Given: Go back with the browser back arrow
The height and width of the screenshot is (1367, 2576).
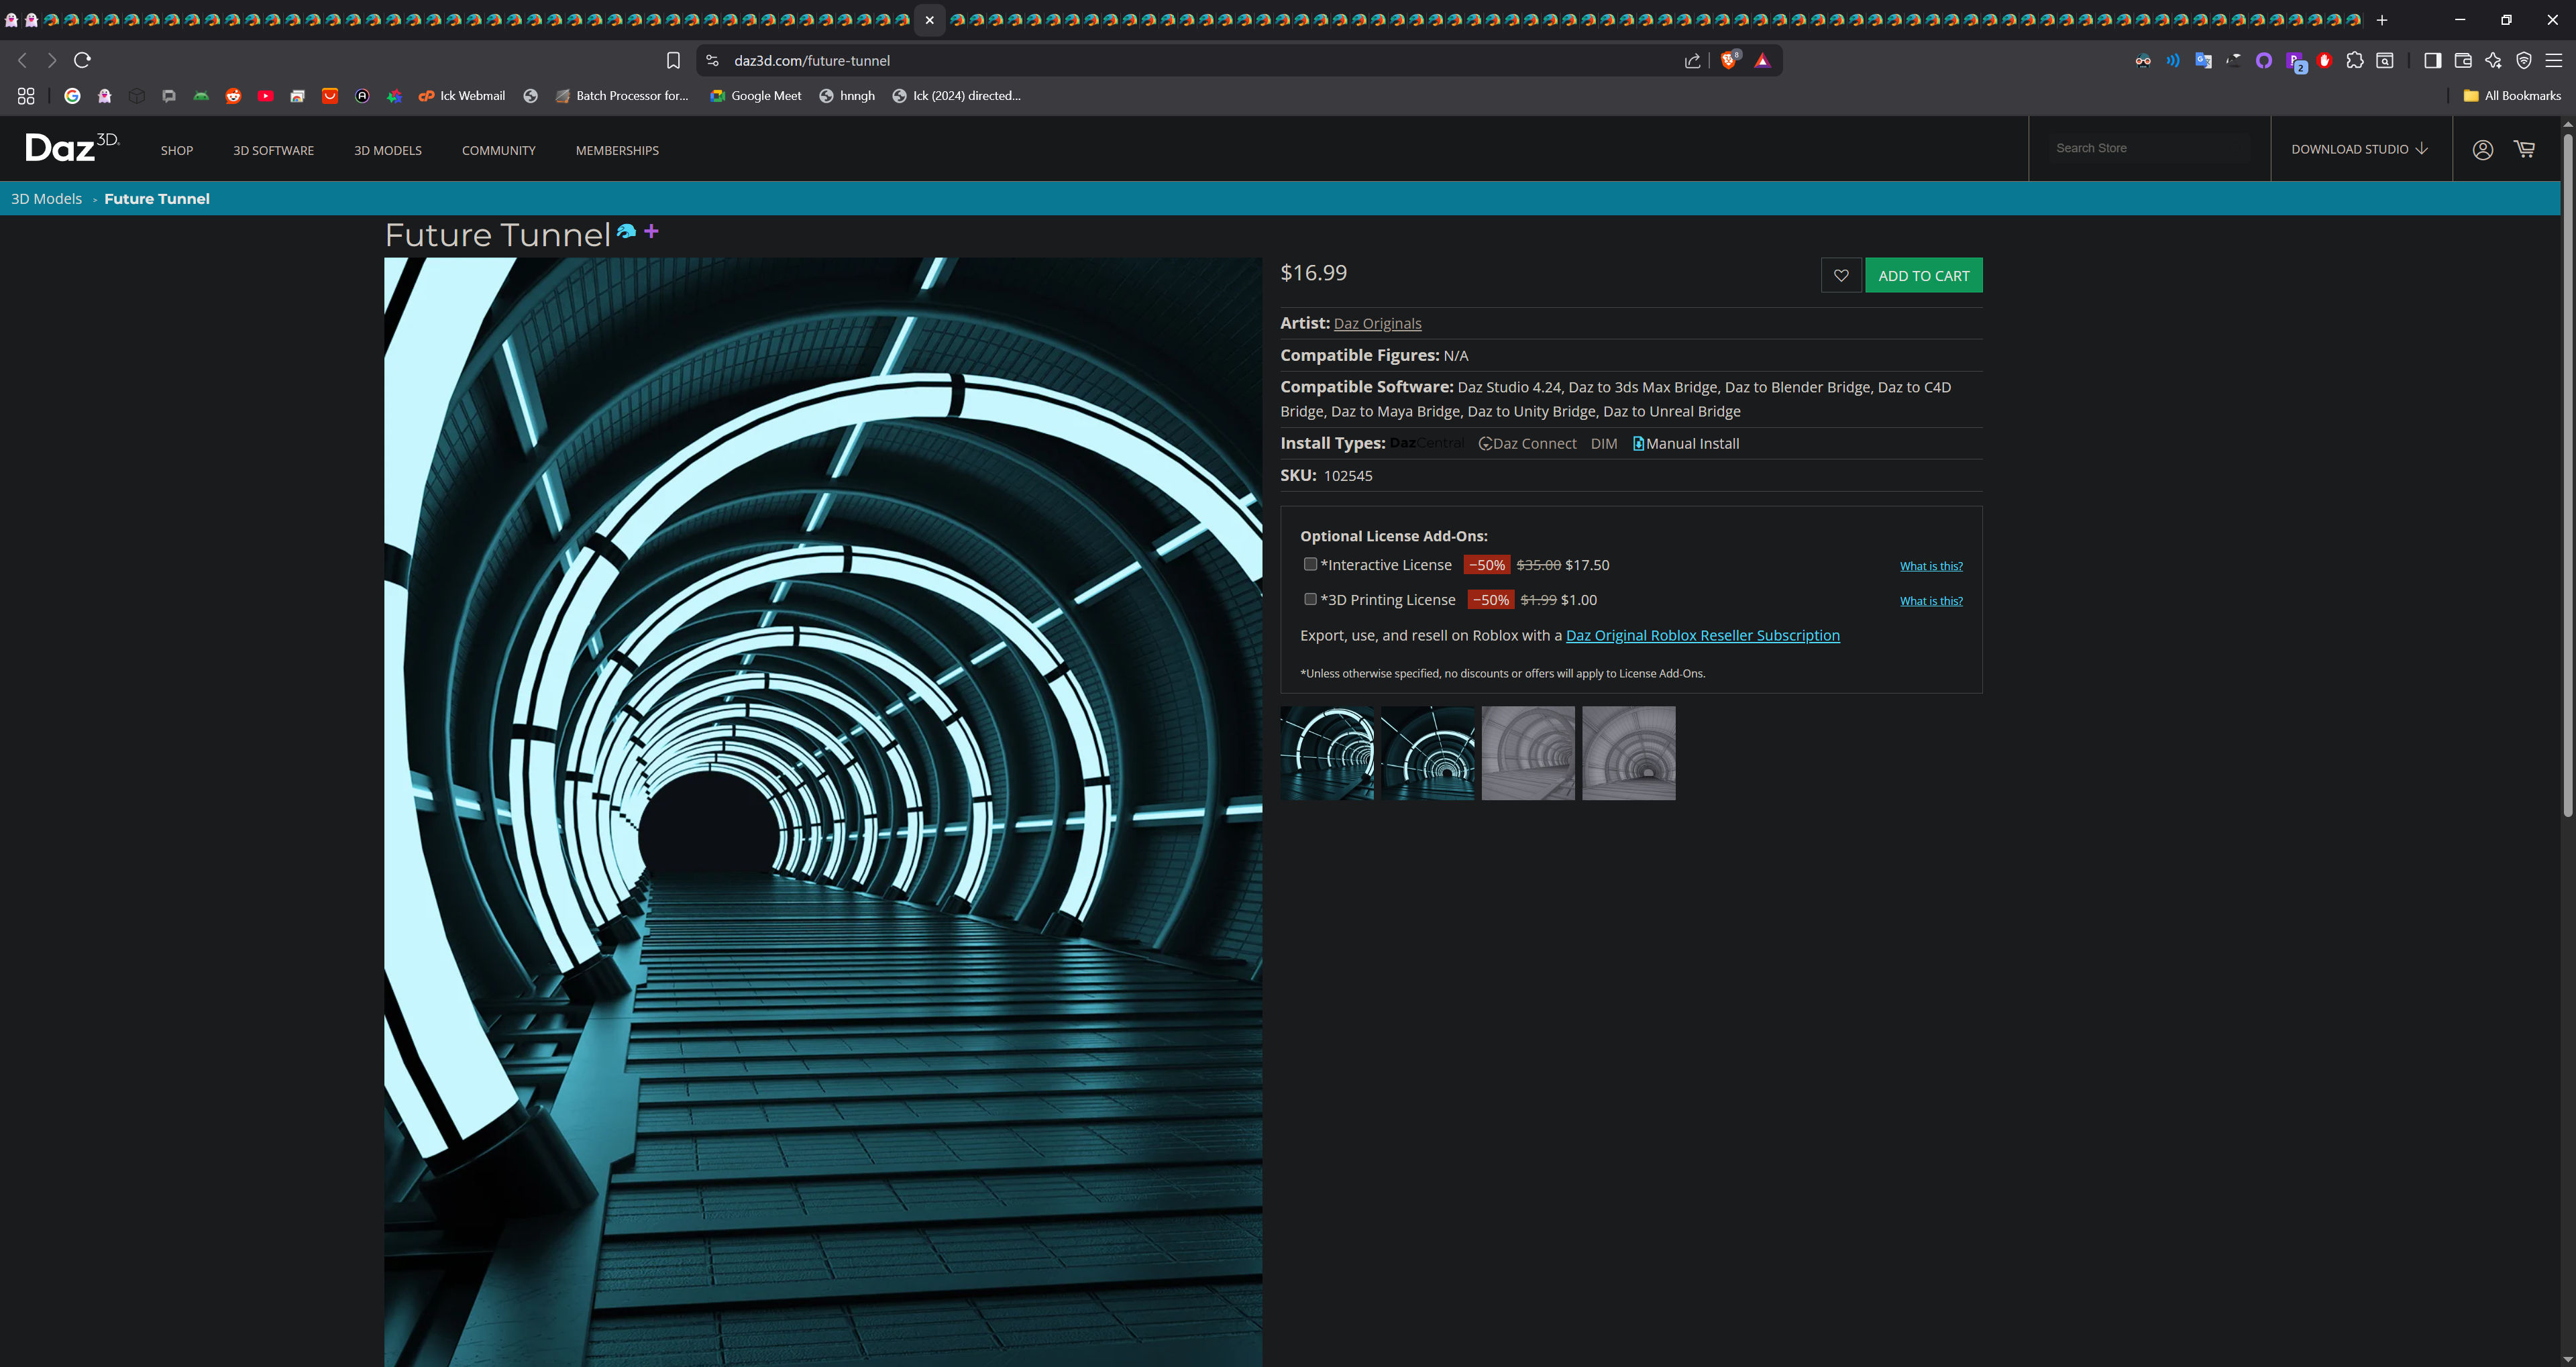Looking at the screenshot, I should tap(22, 60).
